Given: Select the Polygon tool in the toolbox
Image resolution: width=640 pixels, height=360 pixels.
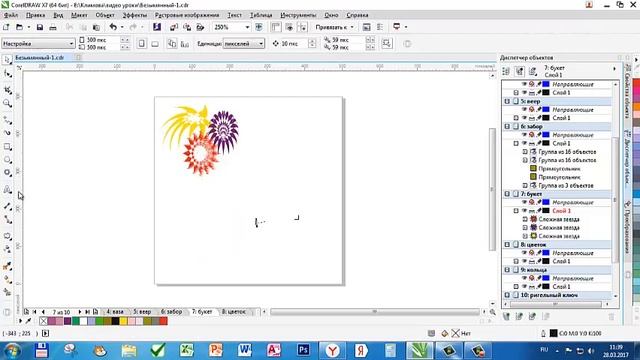Looking at the screenshot, I should pos(7,173).
